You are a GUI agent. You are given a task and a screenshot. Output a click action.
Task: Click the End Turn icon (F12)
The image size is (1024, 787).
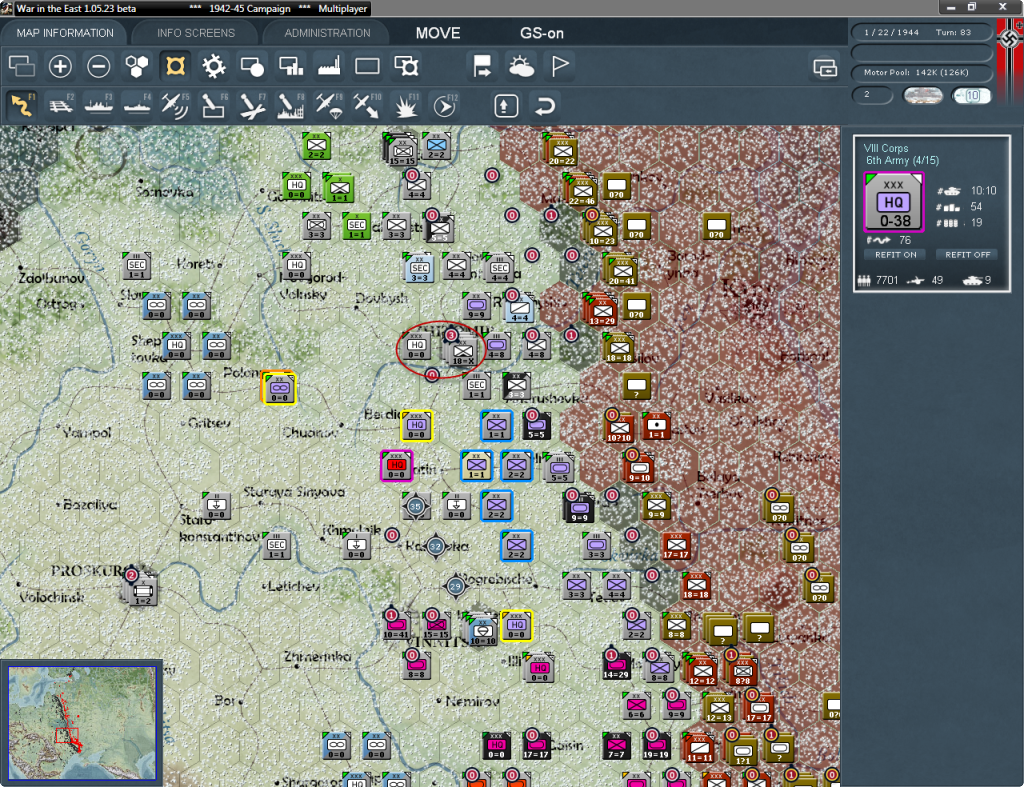coord(445,106)
